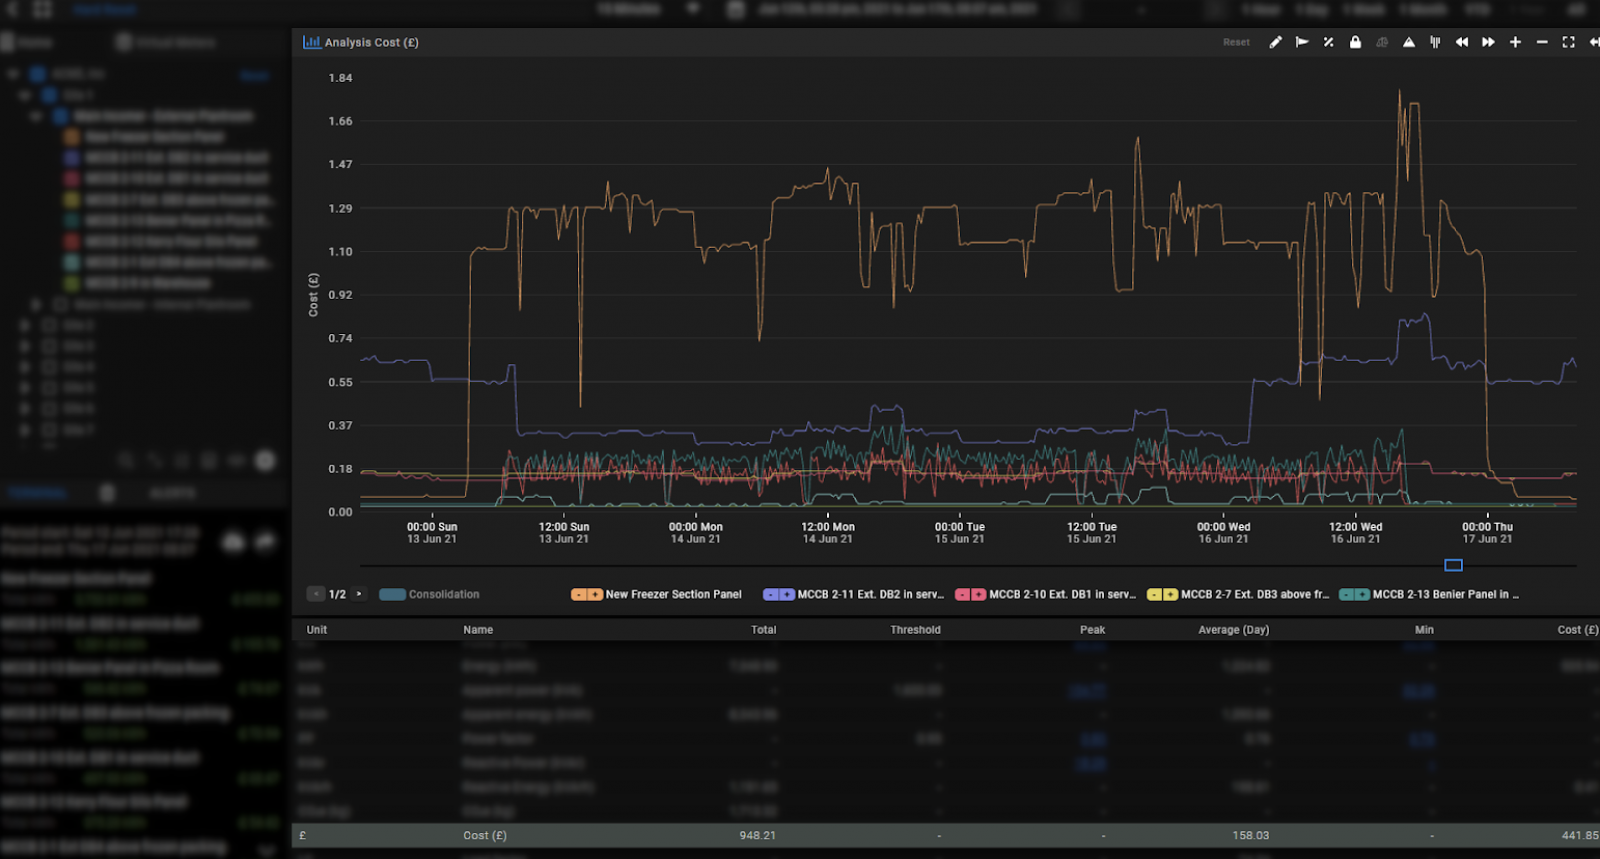Click the mountain peak icon
Viewport: 1600px width, 859px height.
coord(1408,42)
